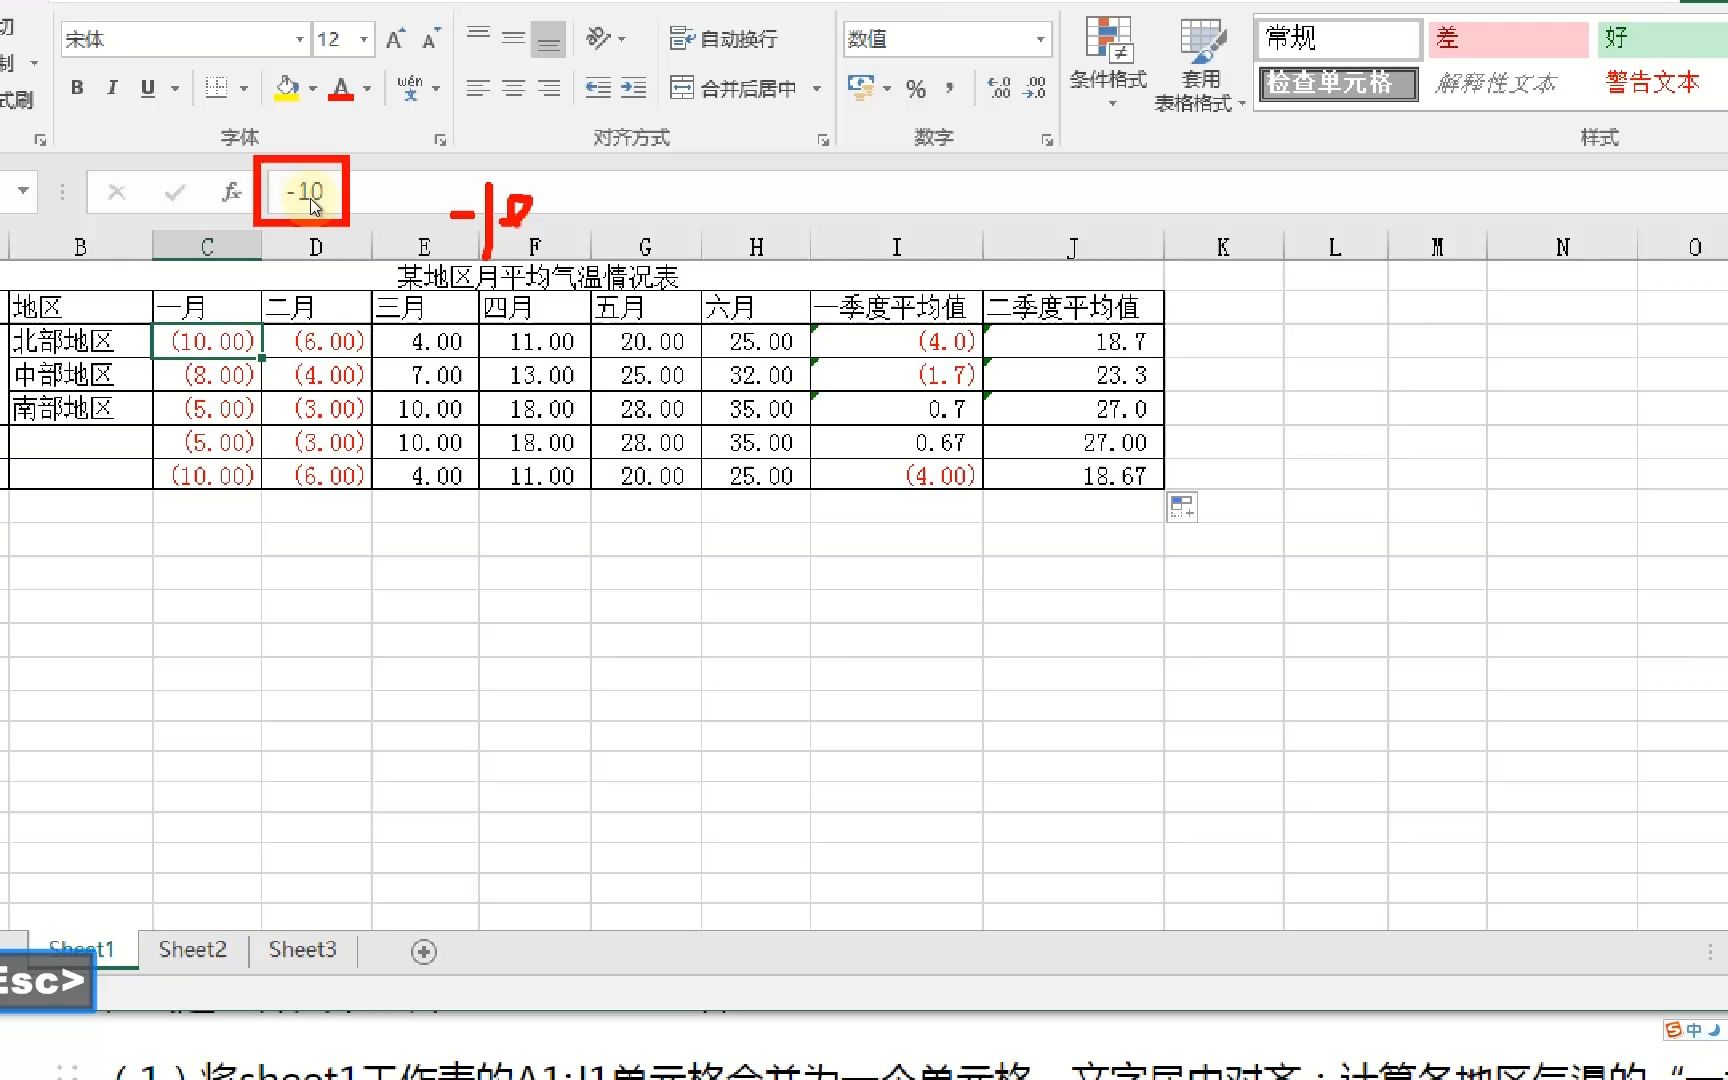Open 对齐方式 alignment dialog launcher

coord(823,140)
